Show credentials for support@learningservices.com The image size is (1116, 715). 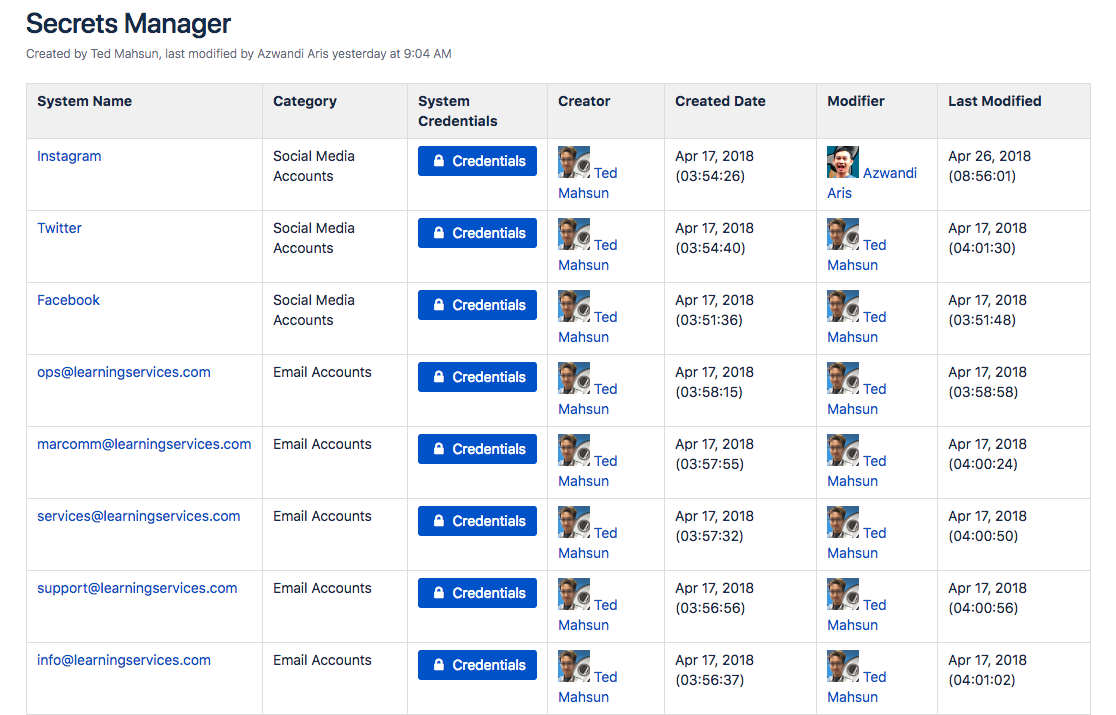478,593
